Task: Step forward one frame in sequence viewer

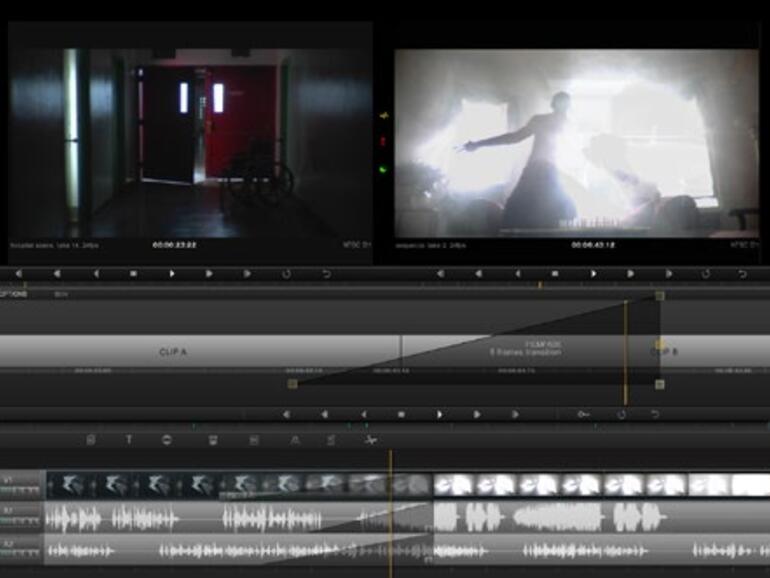Action: pyautogui.click(x=631, y=274)
